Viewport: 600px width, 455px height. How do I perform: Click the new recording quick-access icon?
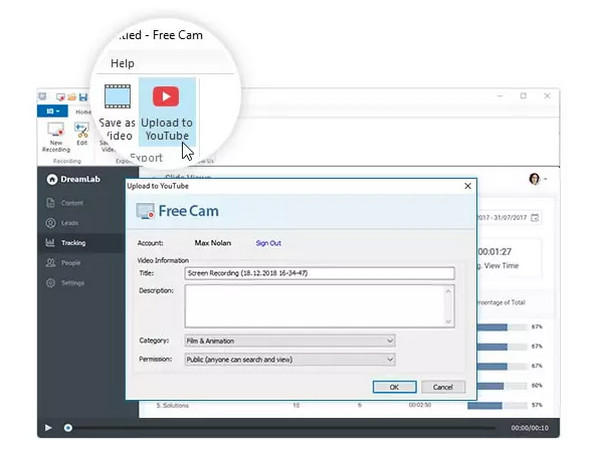click(60, 97)
